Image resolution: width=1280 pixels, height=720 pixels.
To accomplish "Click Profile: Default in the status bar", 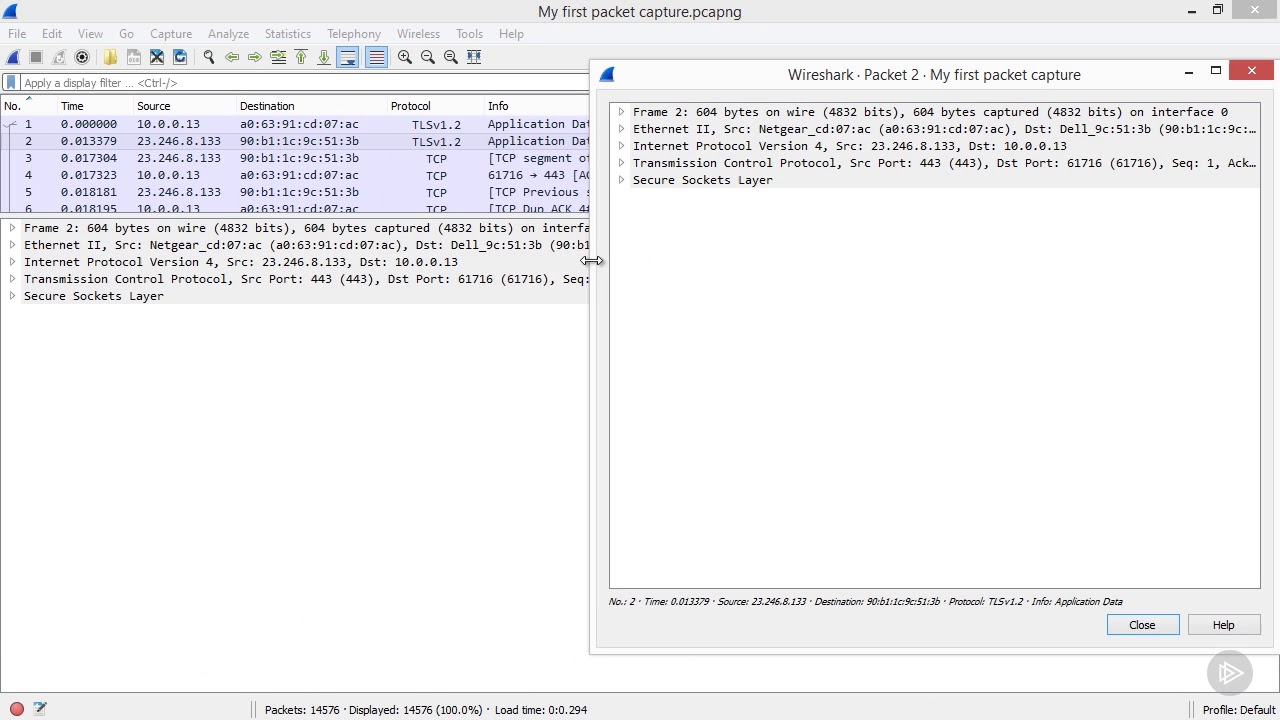I will click(x=1239, y=710).
